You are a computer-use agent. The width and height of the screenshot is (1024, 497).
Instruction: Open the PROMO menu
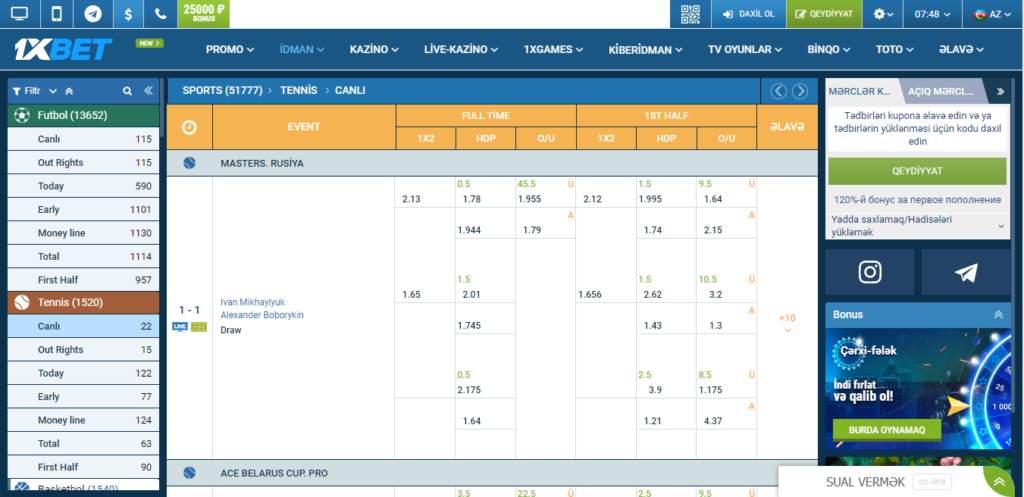230,49
